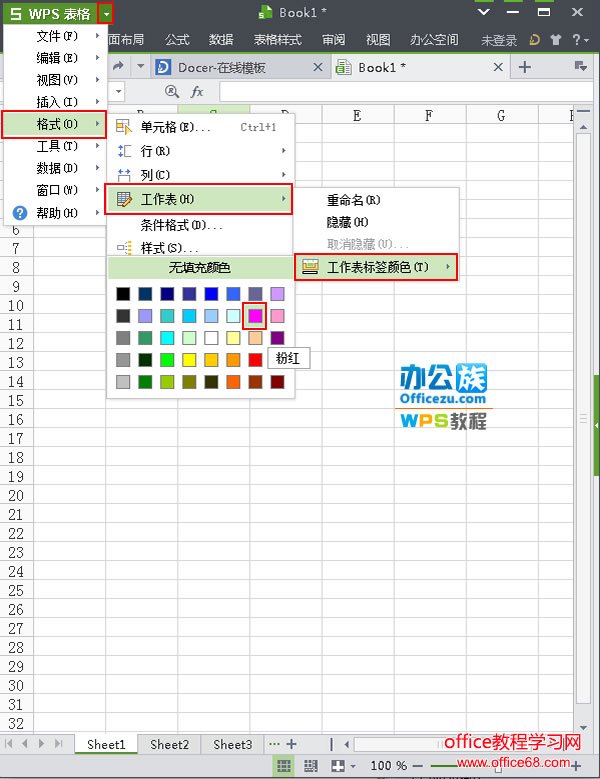Pick the dark purple color swatch
This screenshot has height=779, width=600.
(277, 338)
